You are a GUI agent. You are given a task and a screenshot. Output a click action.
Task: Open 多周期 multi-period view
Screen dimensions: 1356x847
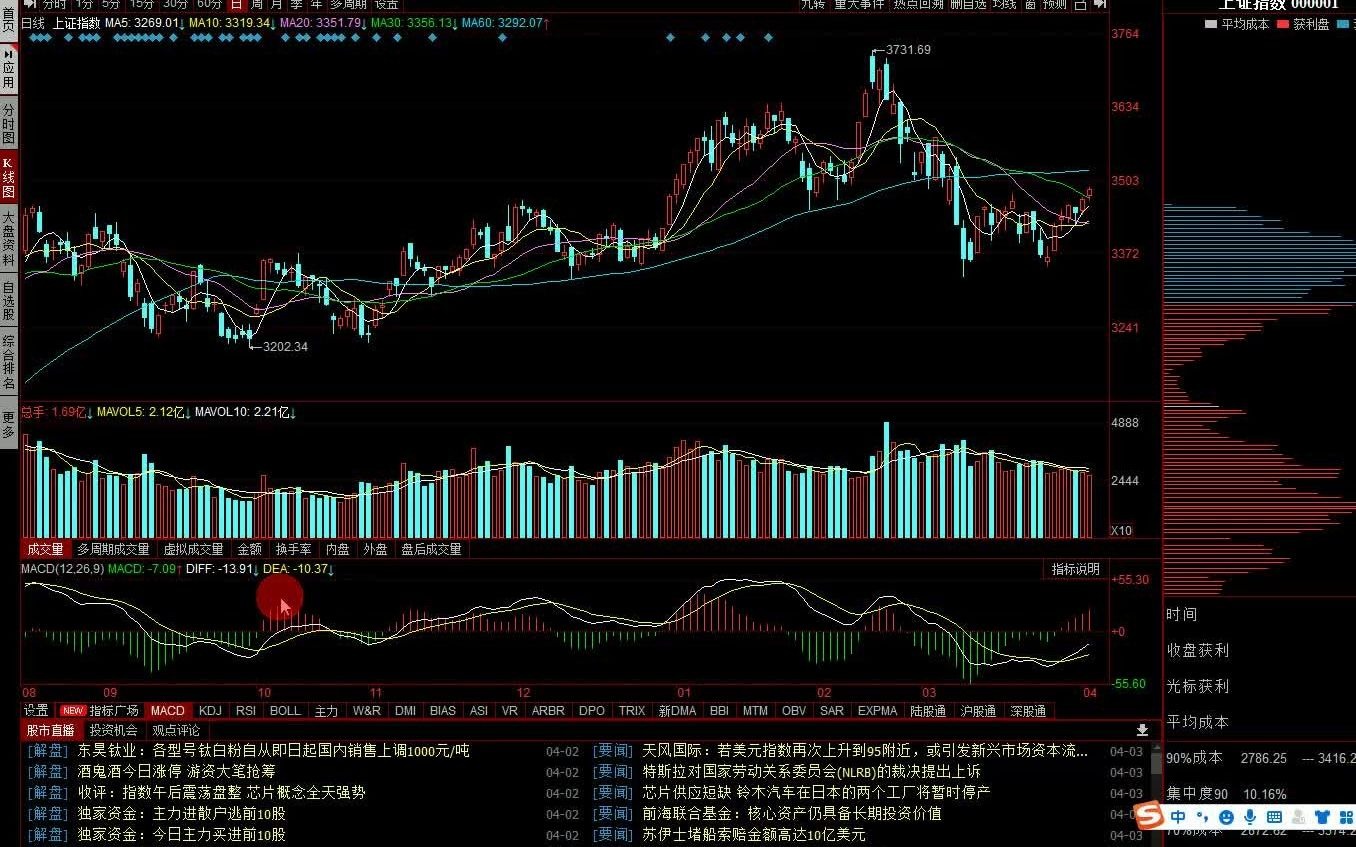point(349,4)
